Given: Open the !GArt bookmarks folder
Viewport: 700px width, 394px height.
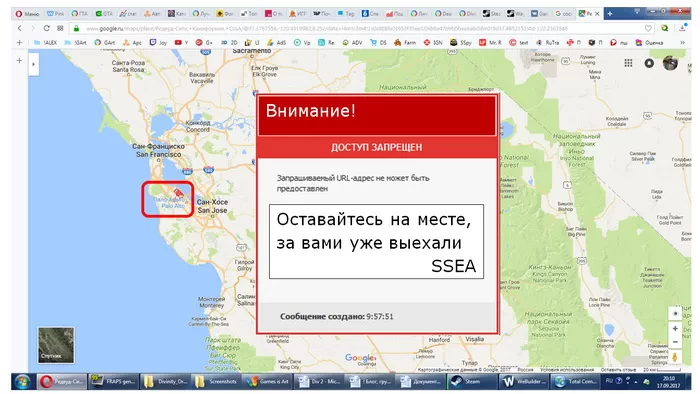Looking at the screenshot, I should click(75, 43).
